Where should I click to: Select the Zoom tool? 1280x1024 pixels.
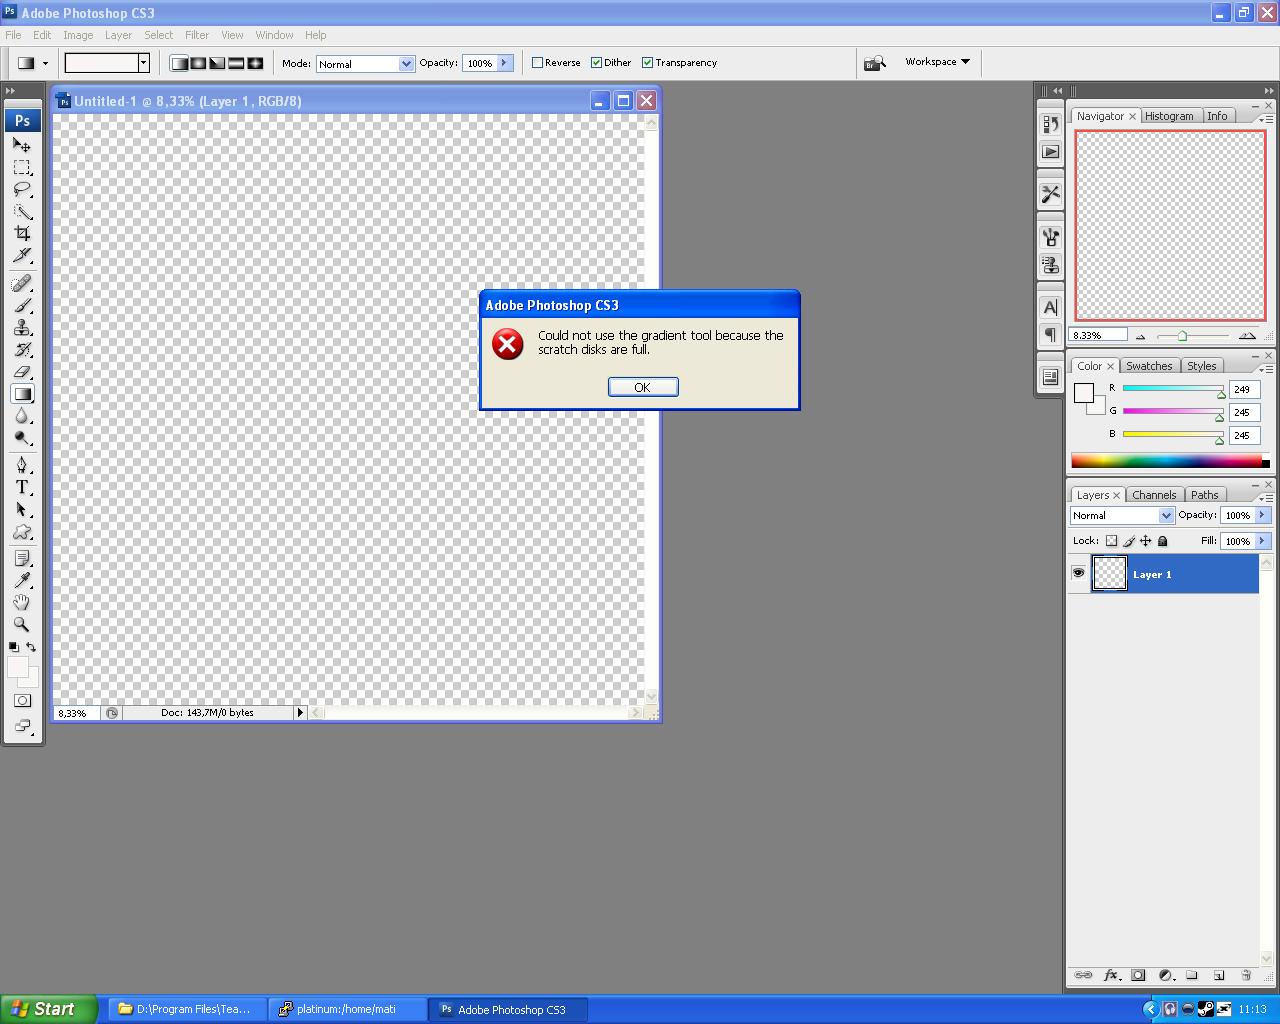point(21,624)
